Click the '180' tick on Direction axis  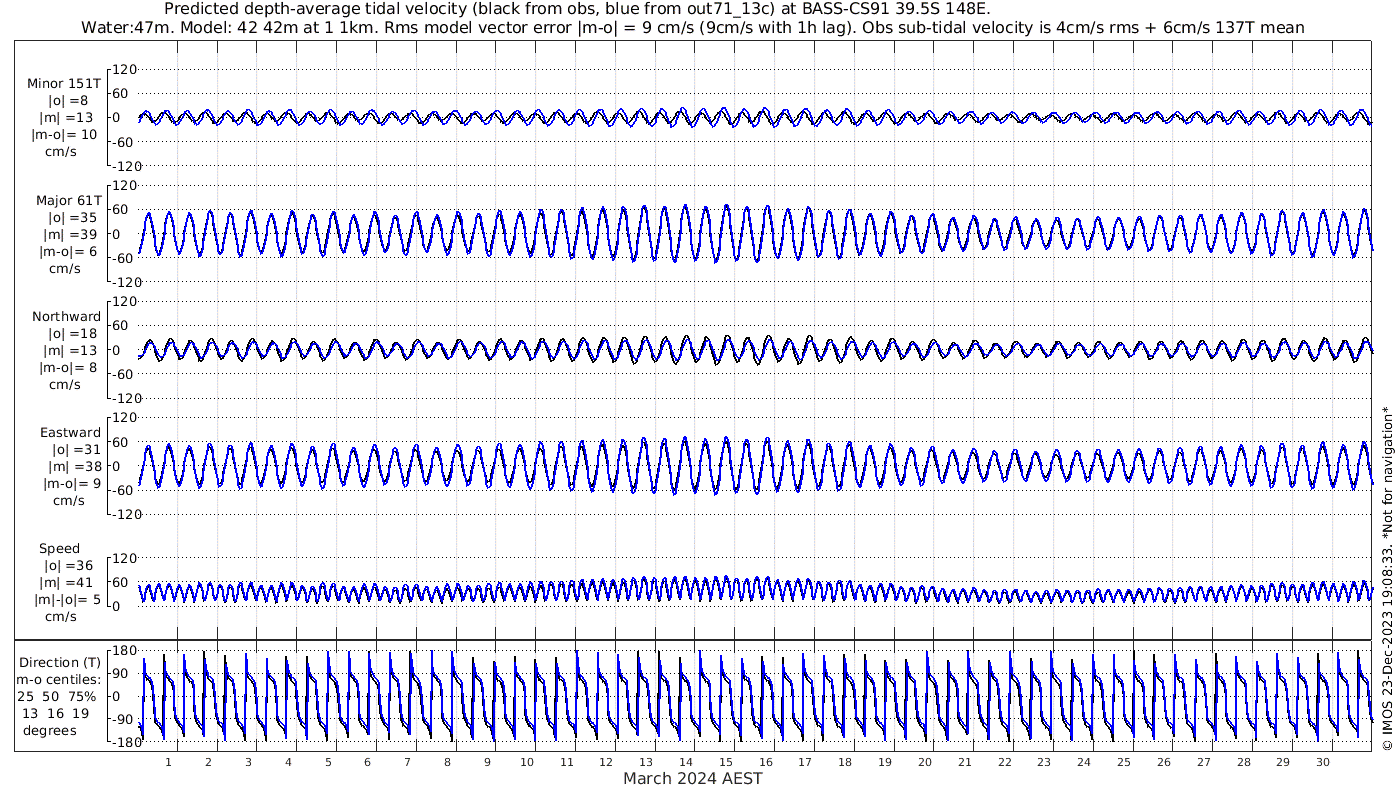pos(124,650)
